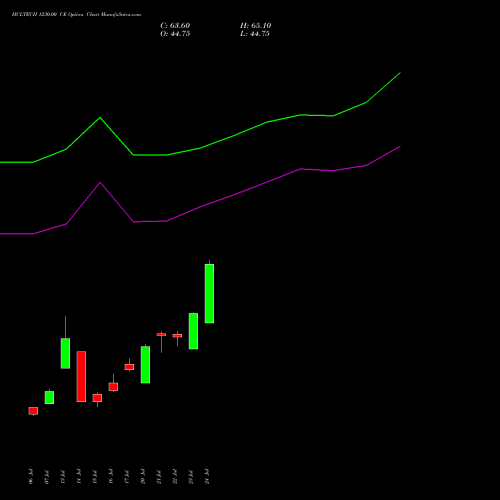Select the green candle for 20 Jul
Image resolution: width=500 pixels, height=500 pixels.
145,364
